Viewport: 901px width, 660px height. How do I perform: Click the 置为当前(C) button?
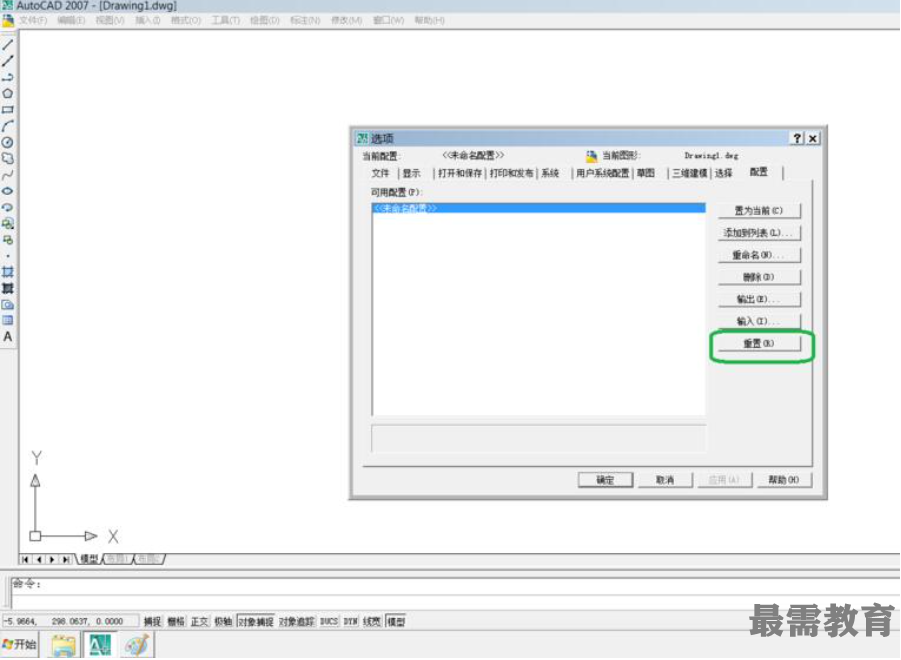[x=759, y=211]
